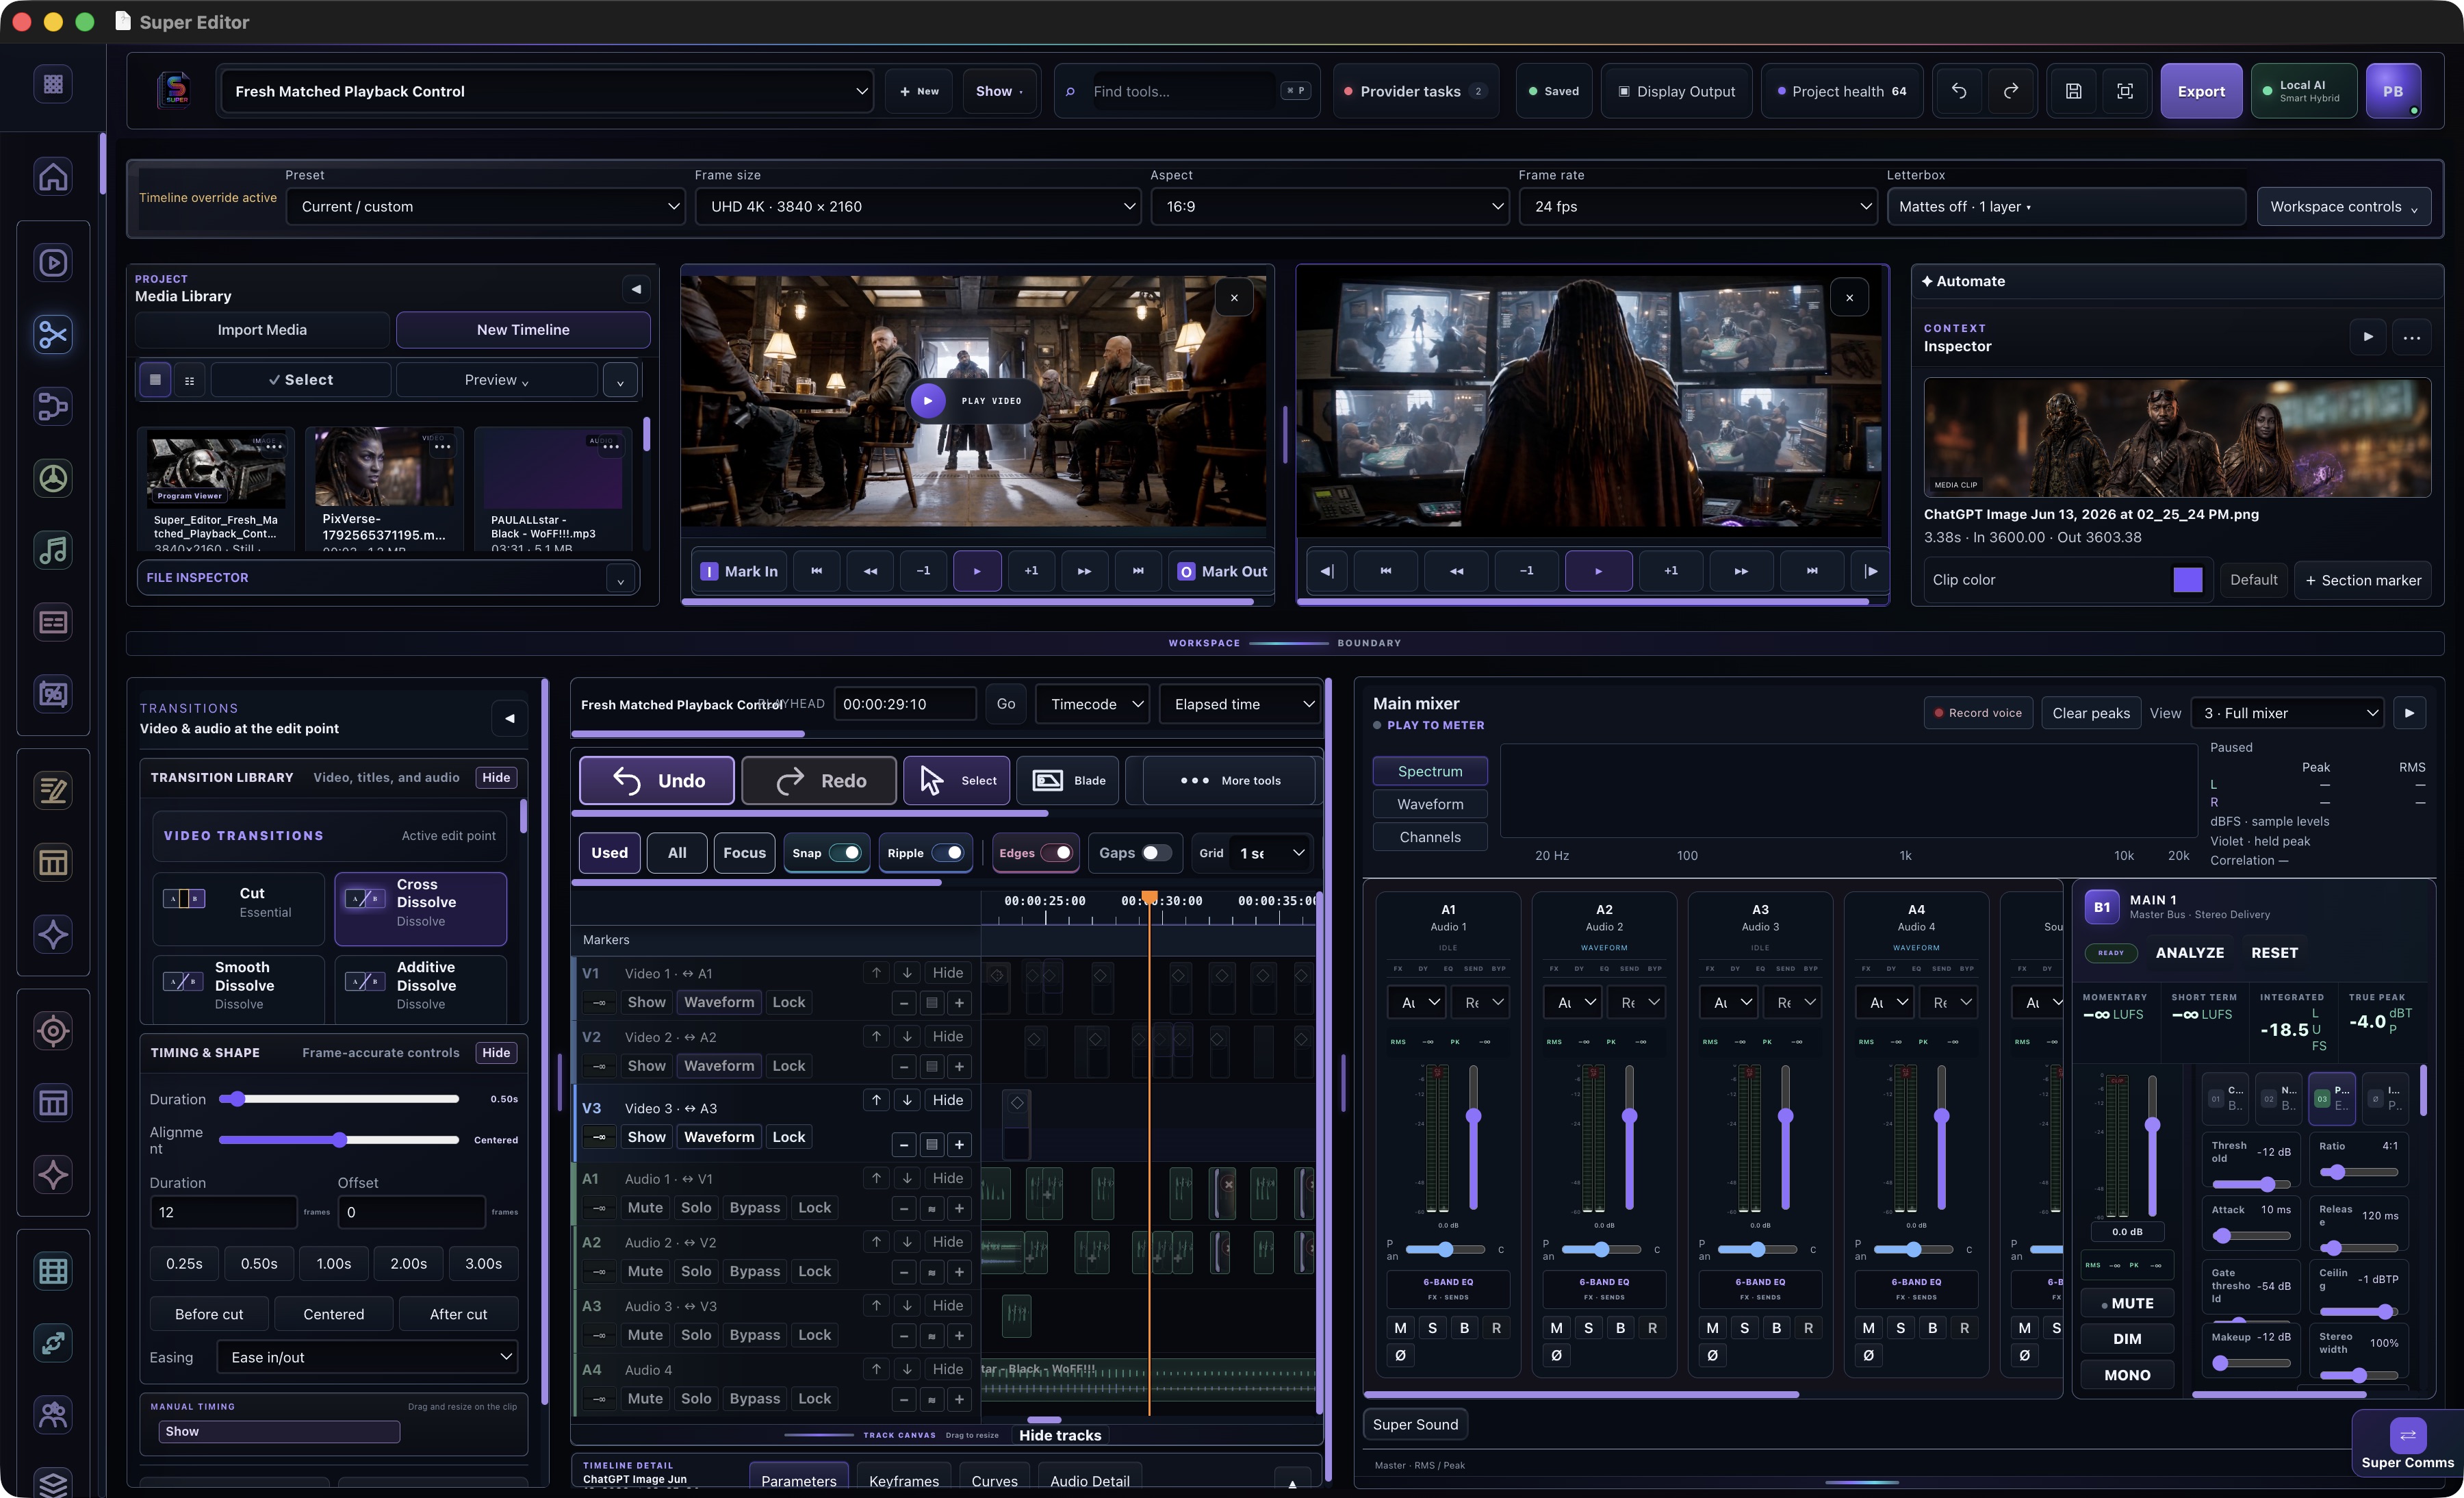Open Workspace controls dropdown
Screen dimensions: 2464x1498
(x=2343, y=207)
